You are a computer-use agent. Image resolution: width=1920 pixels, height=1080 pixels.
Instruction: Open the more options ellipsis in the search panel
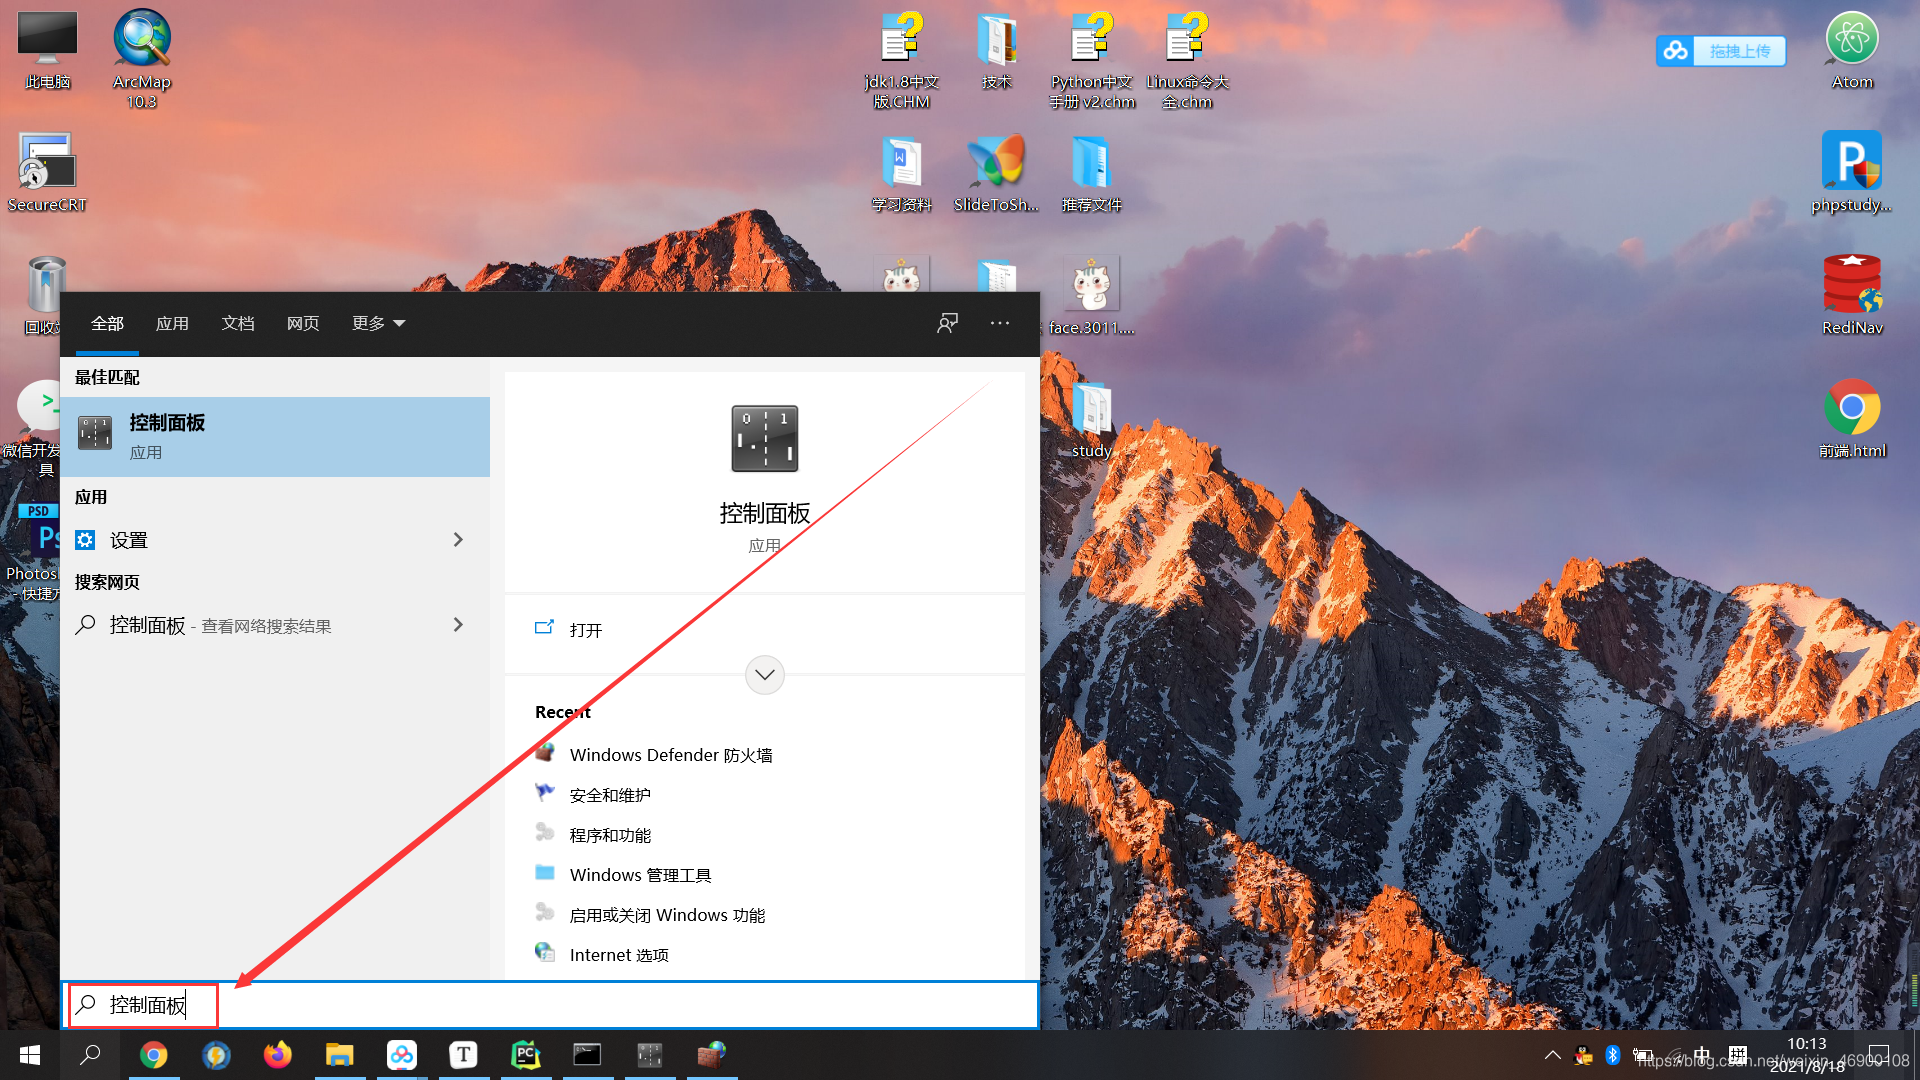click(x=1000, y=323)
